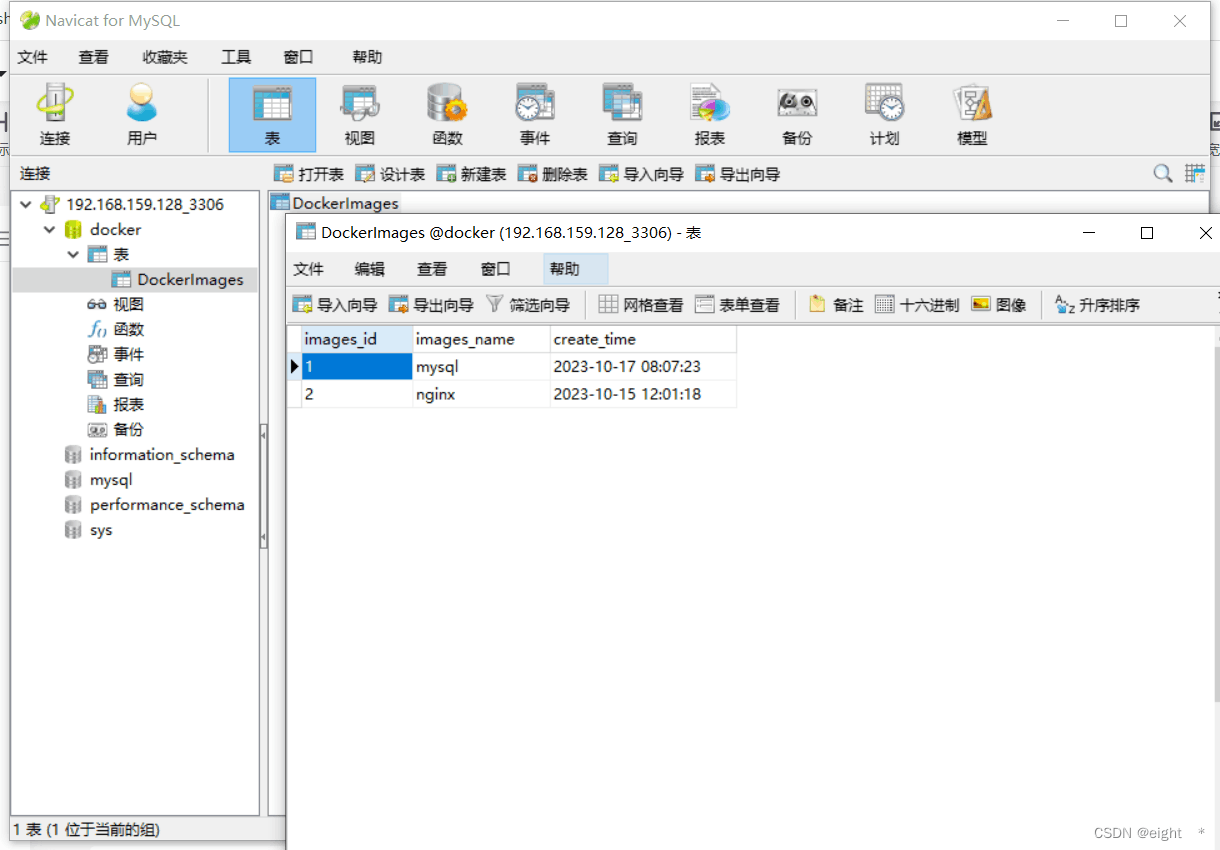Open the 计划 schedule toolbar button
This screenshot has width=1220, height=850.
click(x=885, y=114)
